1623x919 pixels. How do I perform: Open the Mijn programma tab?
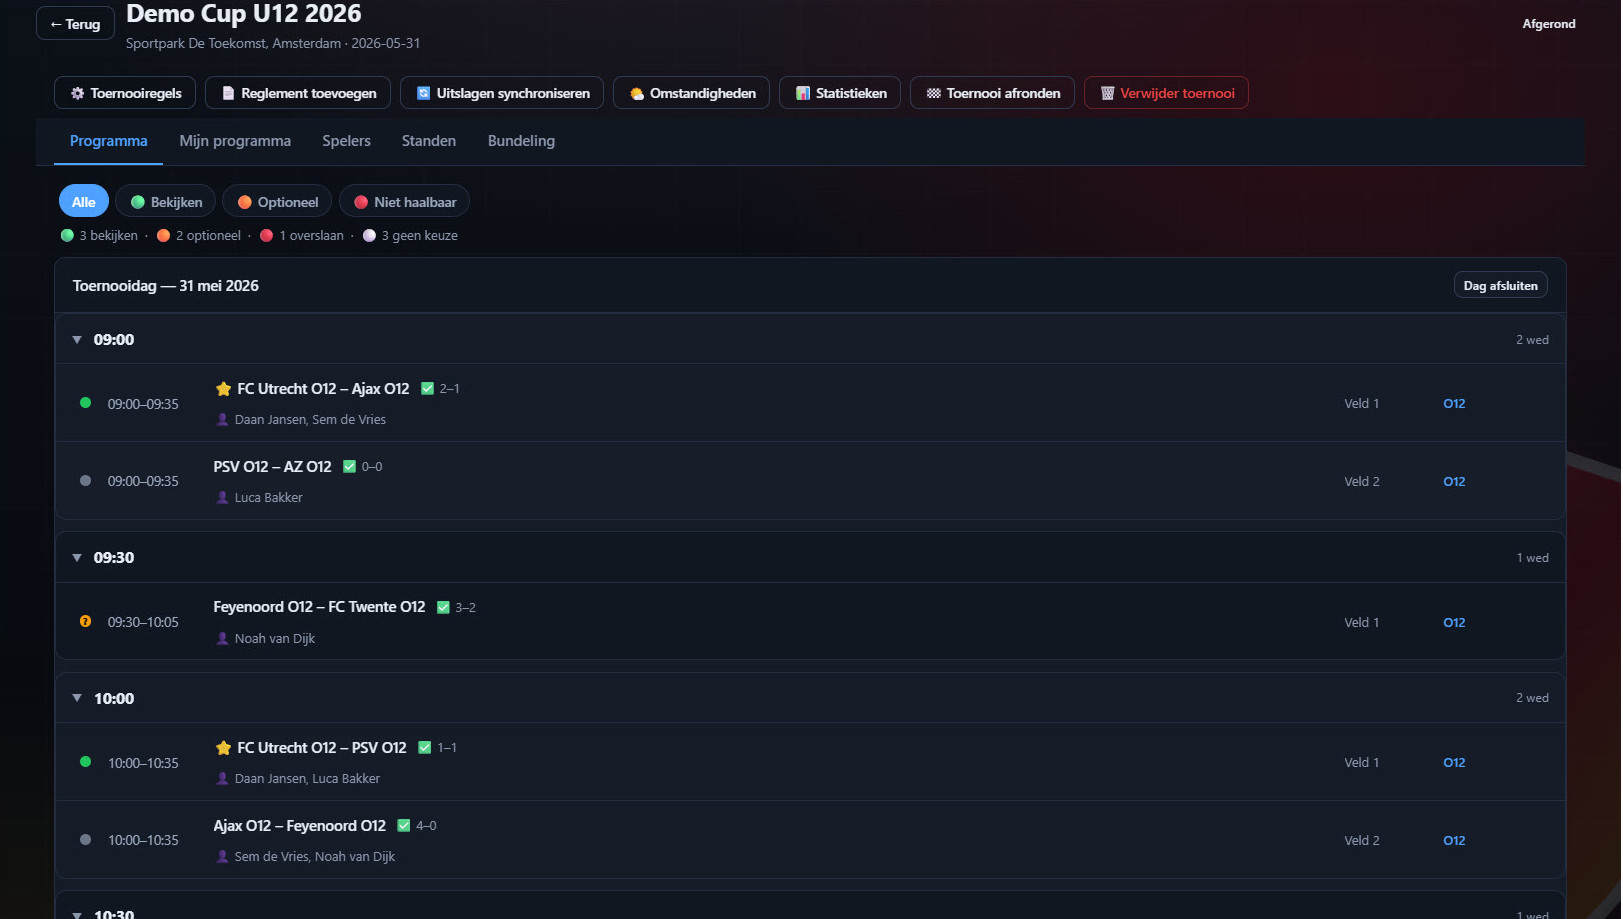pos(235,141)
